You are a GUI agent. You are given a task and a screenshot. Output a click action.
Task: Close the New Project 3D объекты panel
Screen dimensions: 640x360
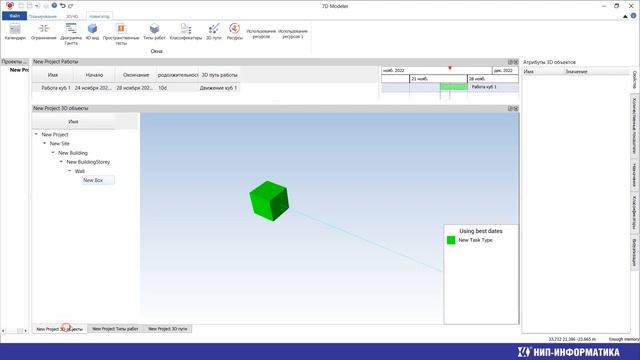coord(516,109)
